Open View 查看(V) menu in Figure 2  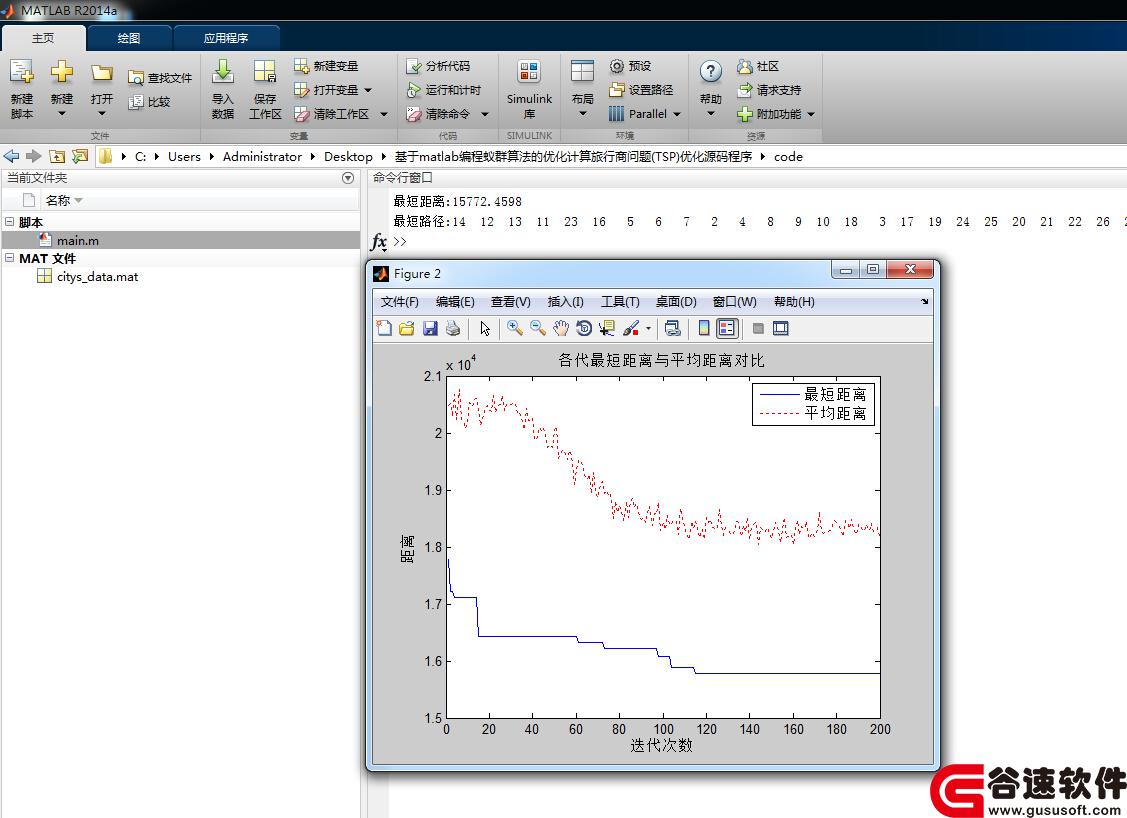coord(510,302)
